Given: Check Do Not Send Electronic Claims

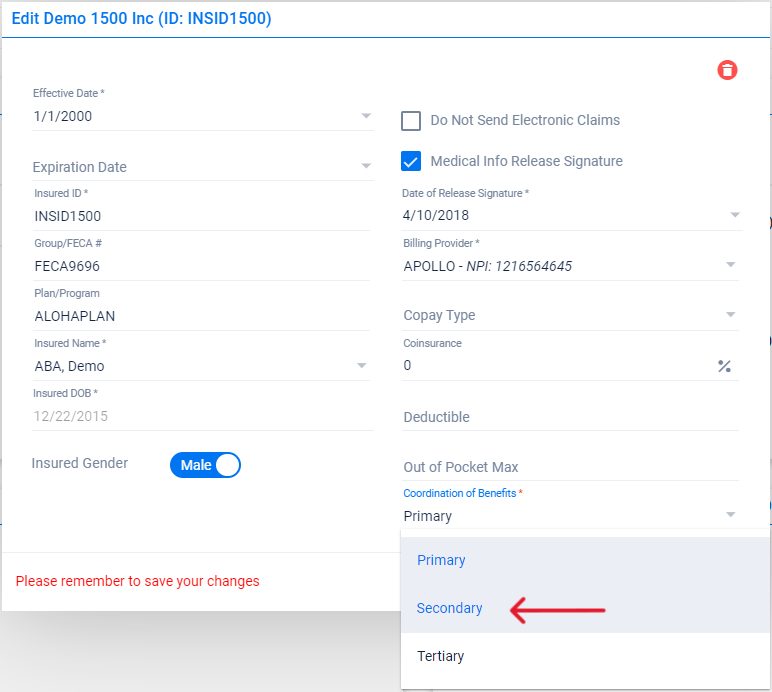Looking at the screenshot, I should (x=411, y=121).
